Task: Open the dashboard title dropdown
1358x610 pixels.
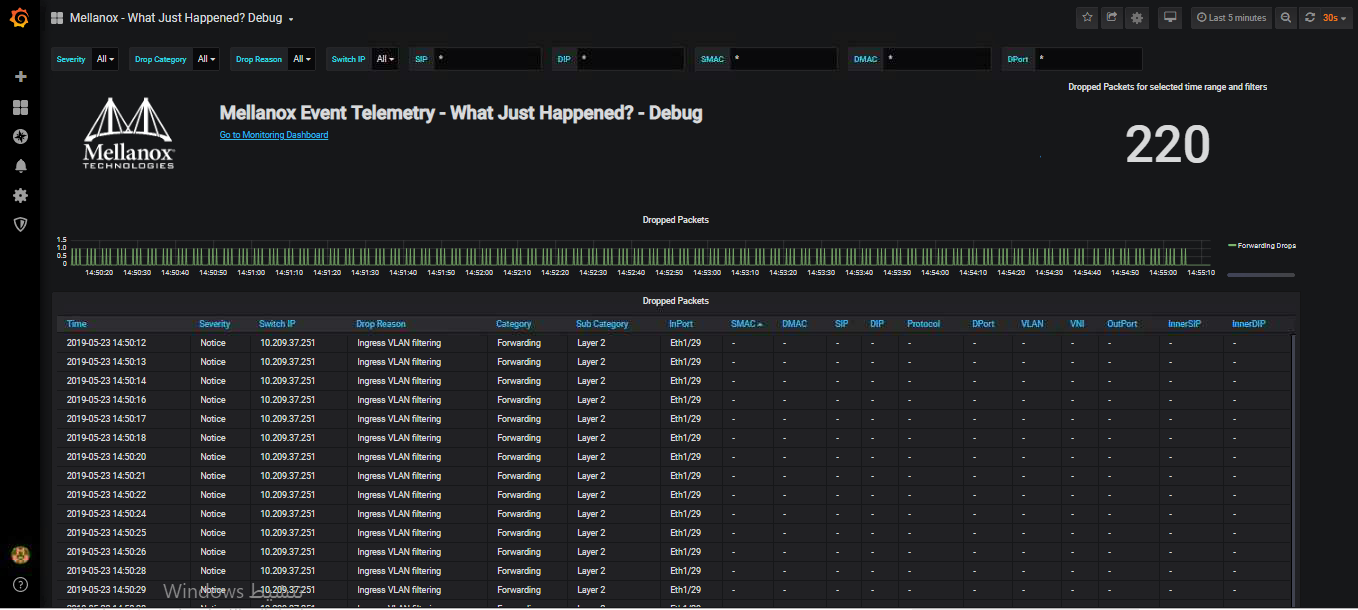Action: coord(182,18)
